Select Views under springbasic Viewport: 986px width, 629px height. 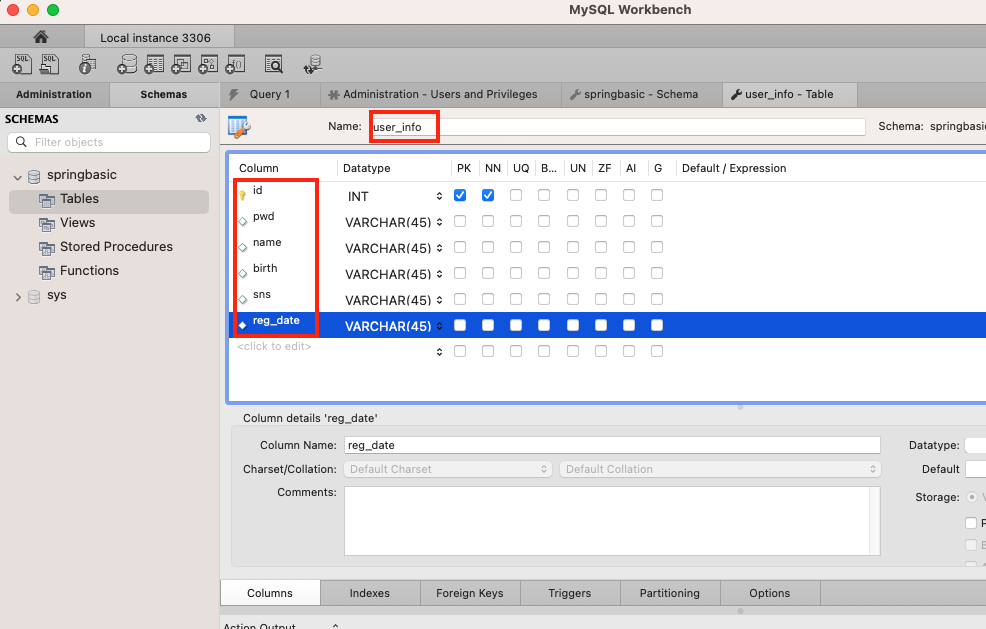(77, 223)
